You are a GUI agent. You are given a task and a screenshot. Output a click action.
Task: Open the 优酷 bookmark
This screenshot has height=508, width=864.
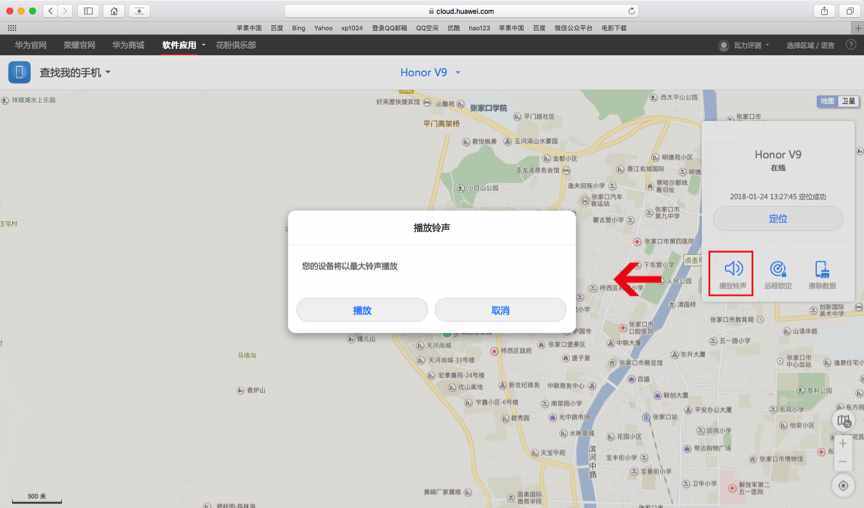(453, 28)
